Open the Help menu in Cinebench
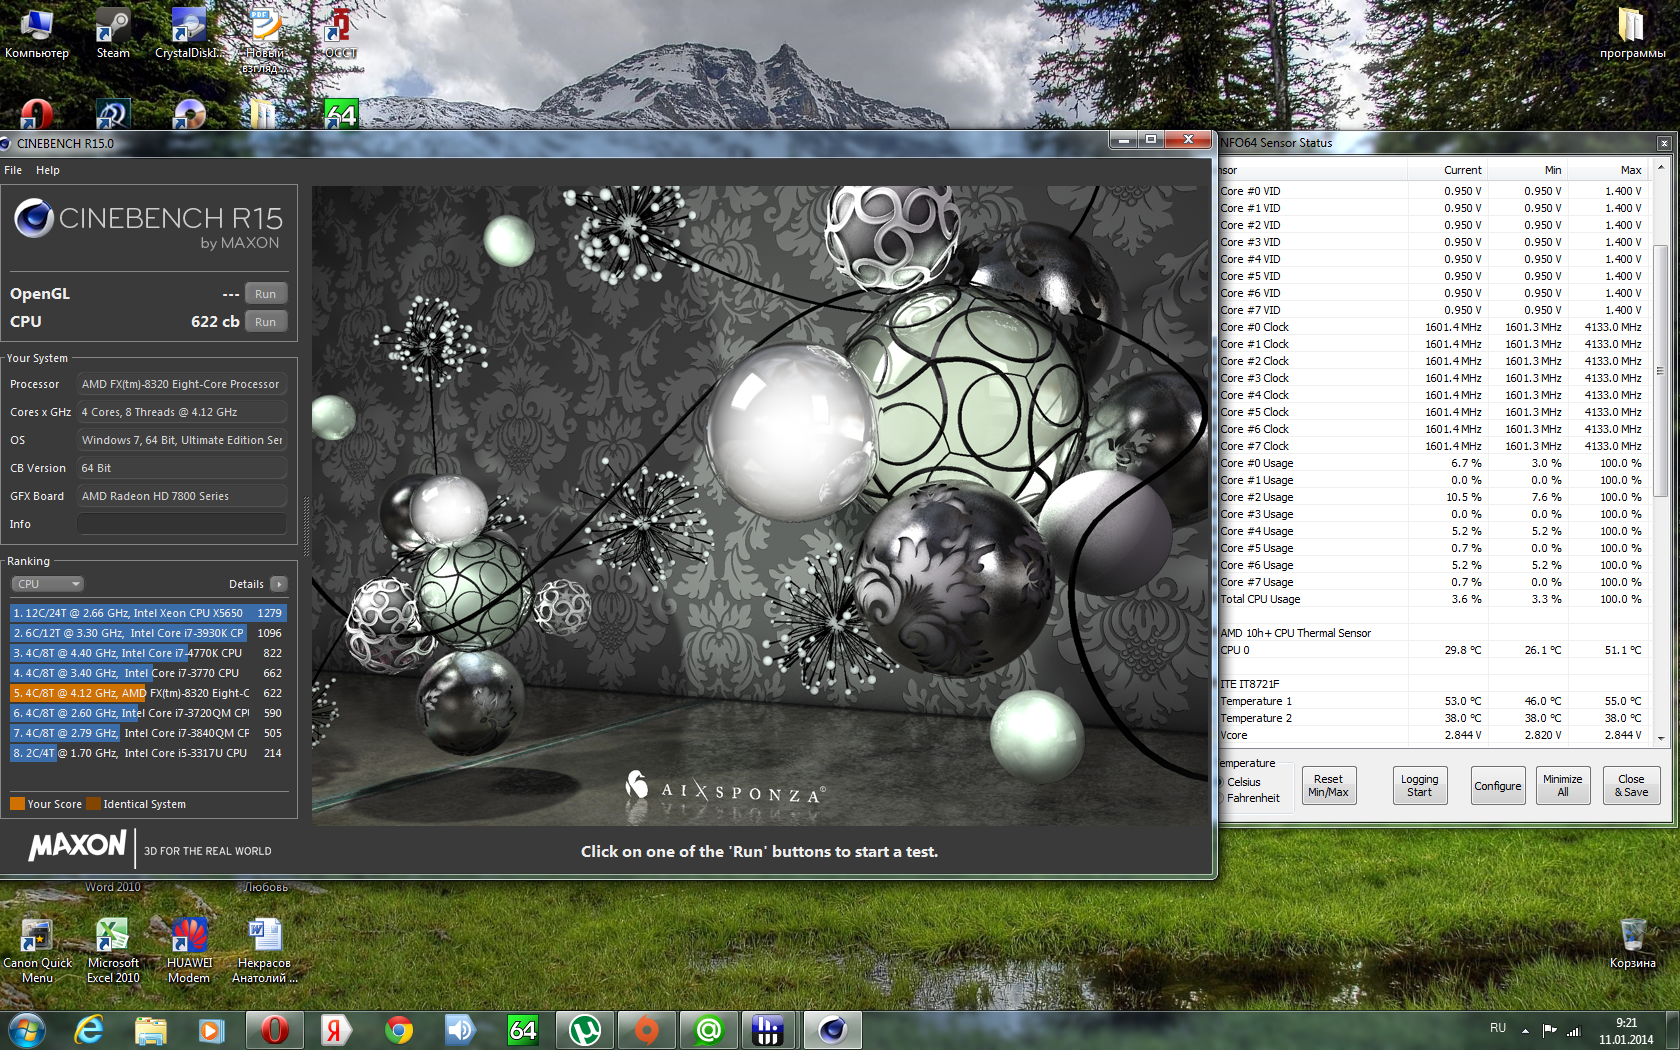 click(48, 170)
